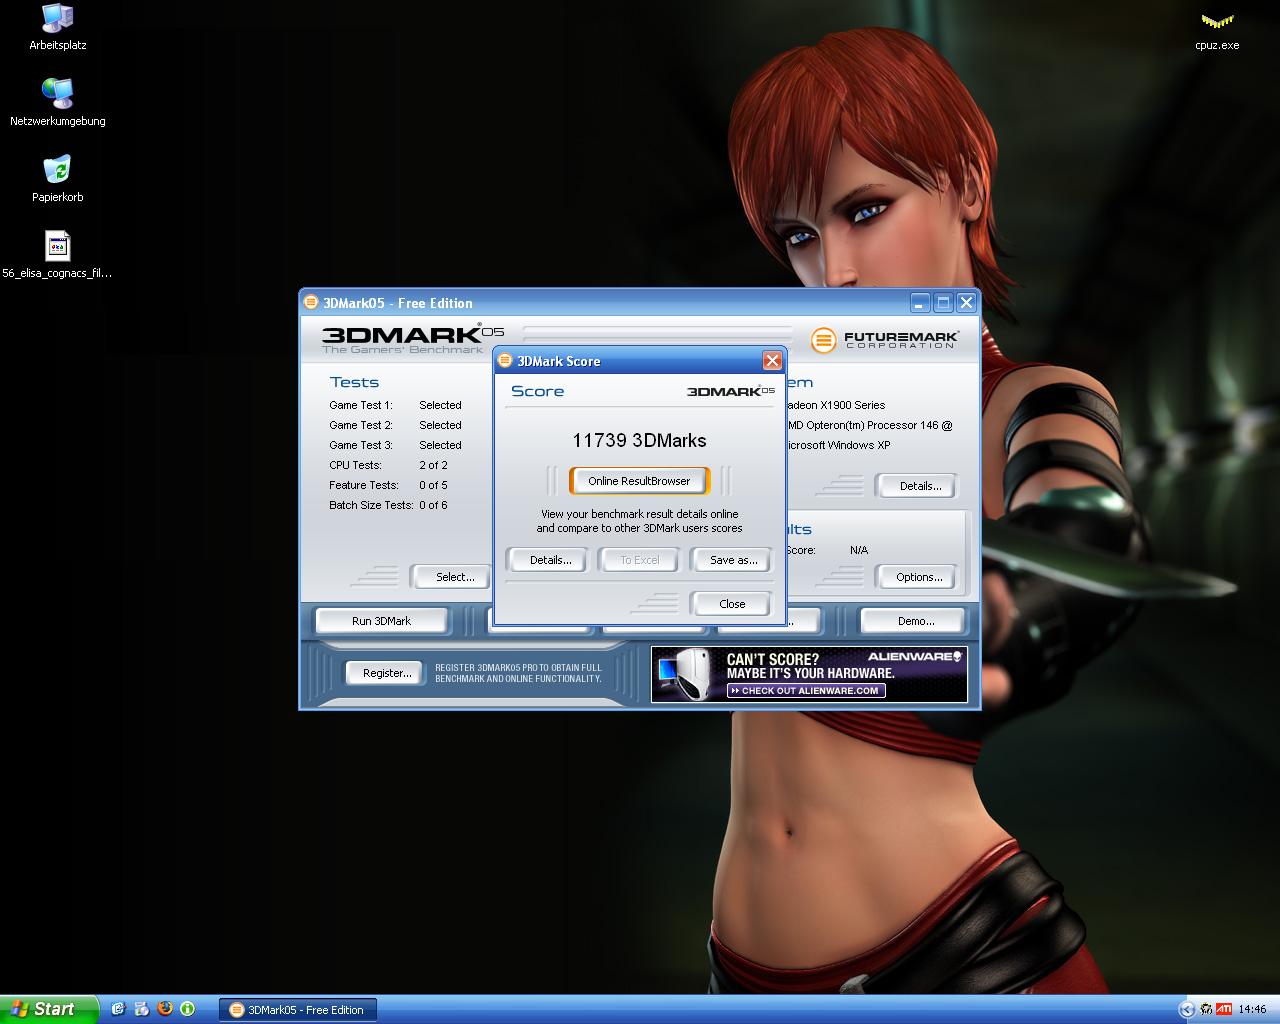The height and width of the screenshot is (1024, 1280).
Task: Close the 3DMark Score dialog via X
Action: coord(772,361)
